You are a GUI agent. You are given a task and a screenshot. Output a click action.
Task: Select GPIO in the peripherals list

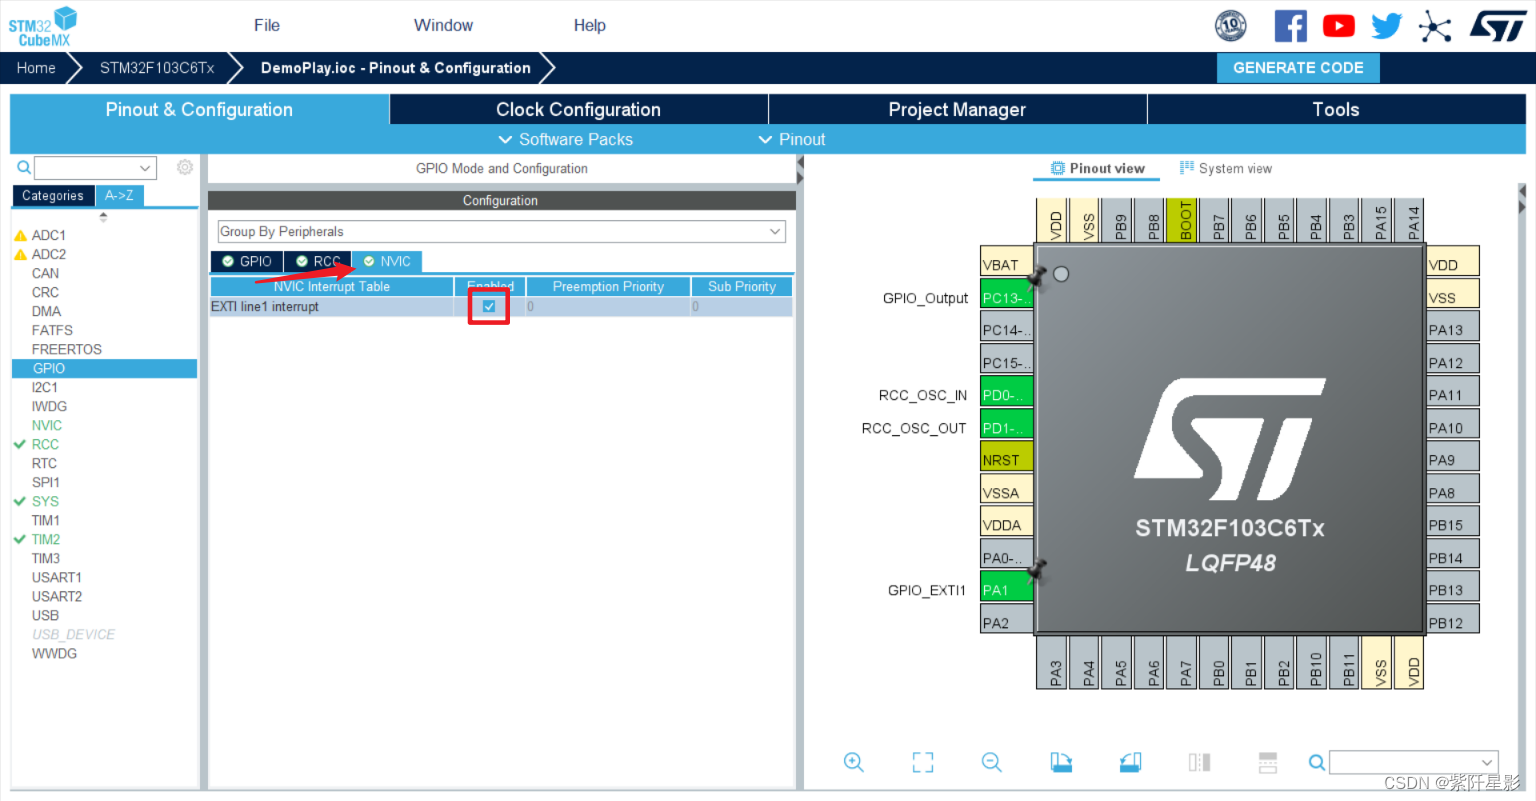[x=48, y=368]
